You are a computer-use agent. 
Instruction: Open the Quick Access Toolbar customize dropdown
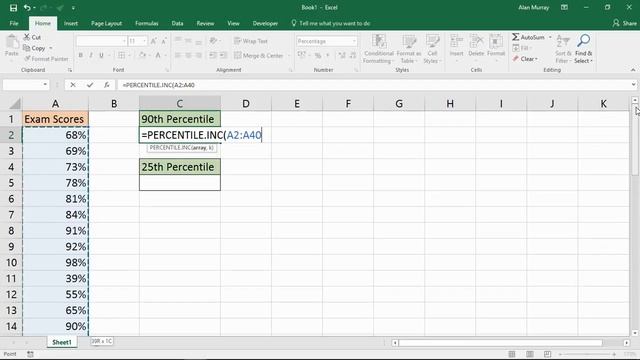tap(73, 8)
